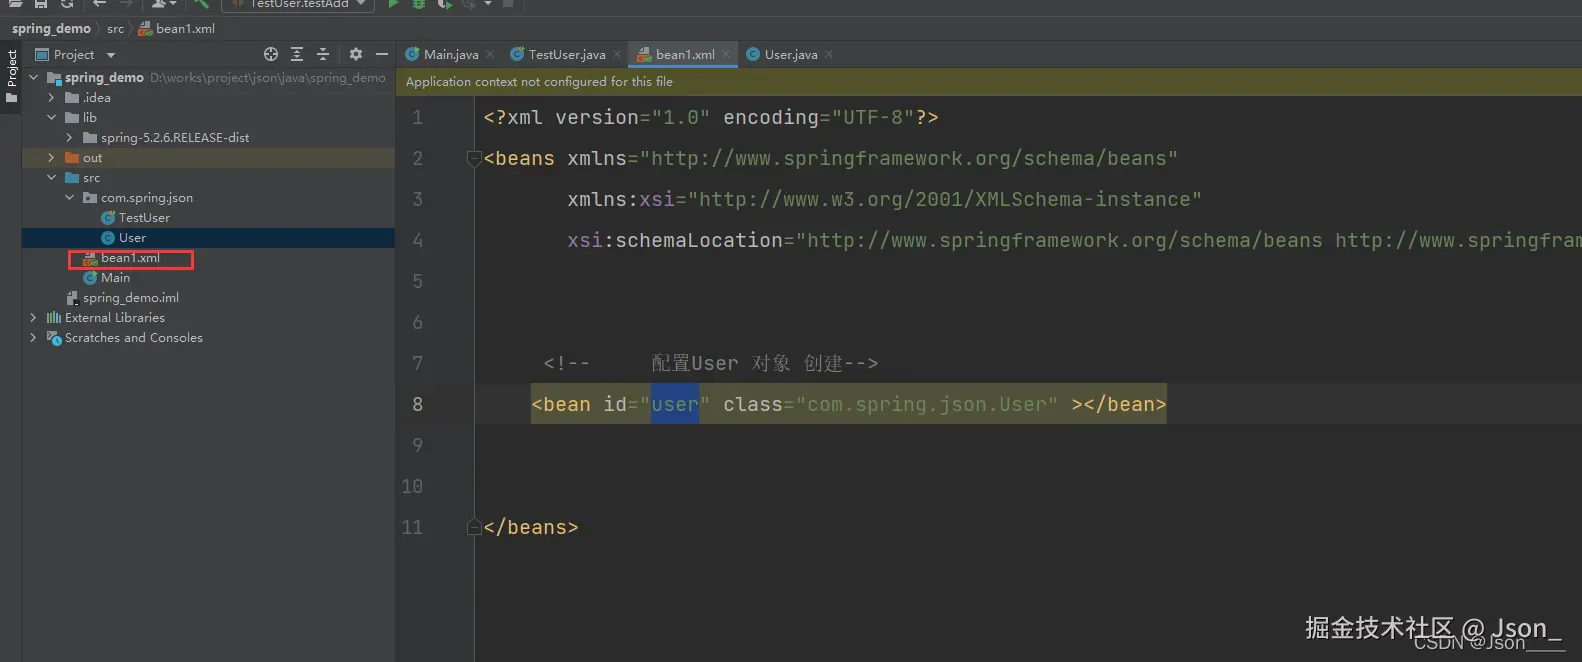Expand all nodes in Project panel

[297, 54]
